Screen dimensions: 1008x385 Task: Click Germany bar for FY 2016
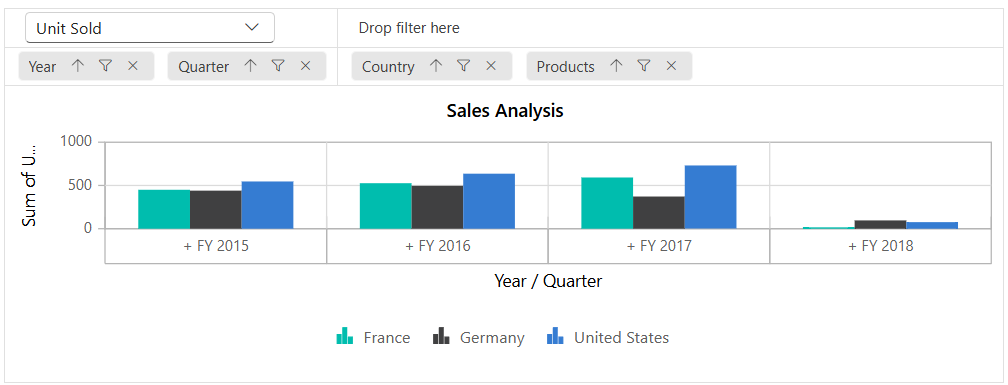[x=437, y=207]
